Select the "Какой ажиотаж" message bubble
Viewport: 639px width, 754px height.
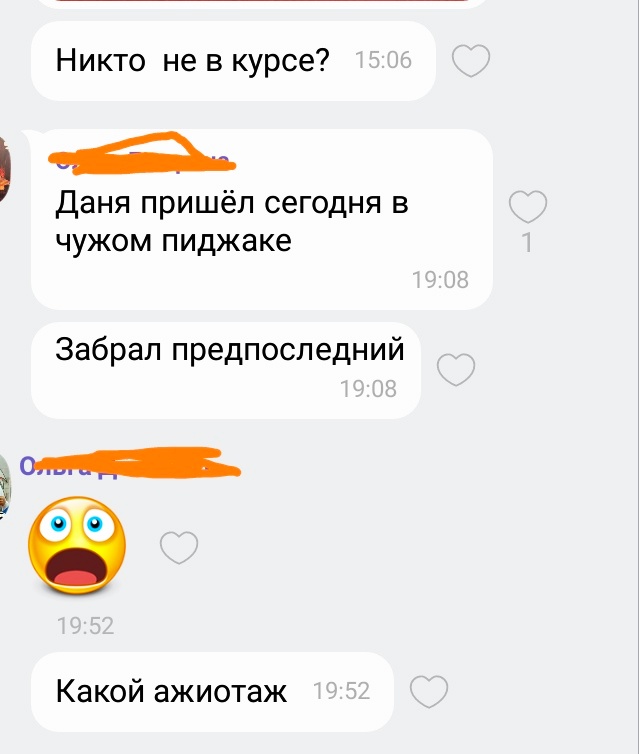pyautogui.click(x=213, y=691)
